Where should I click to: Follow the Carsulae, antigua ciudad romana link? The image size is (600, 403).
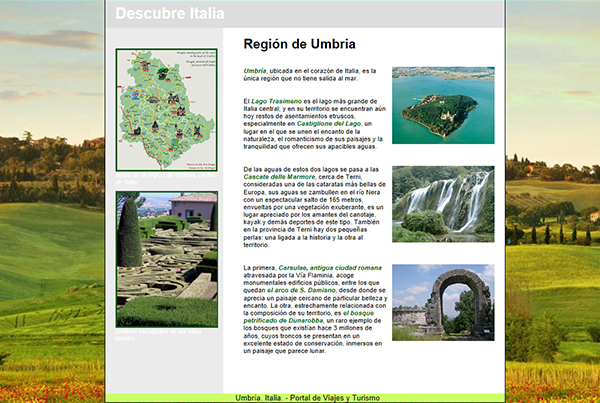pos(330,268)
